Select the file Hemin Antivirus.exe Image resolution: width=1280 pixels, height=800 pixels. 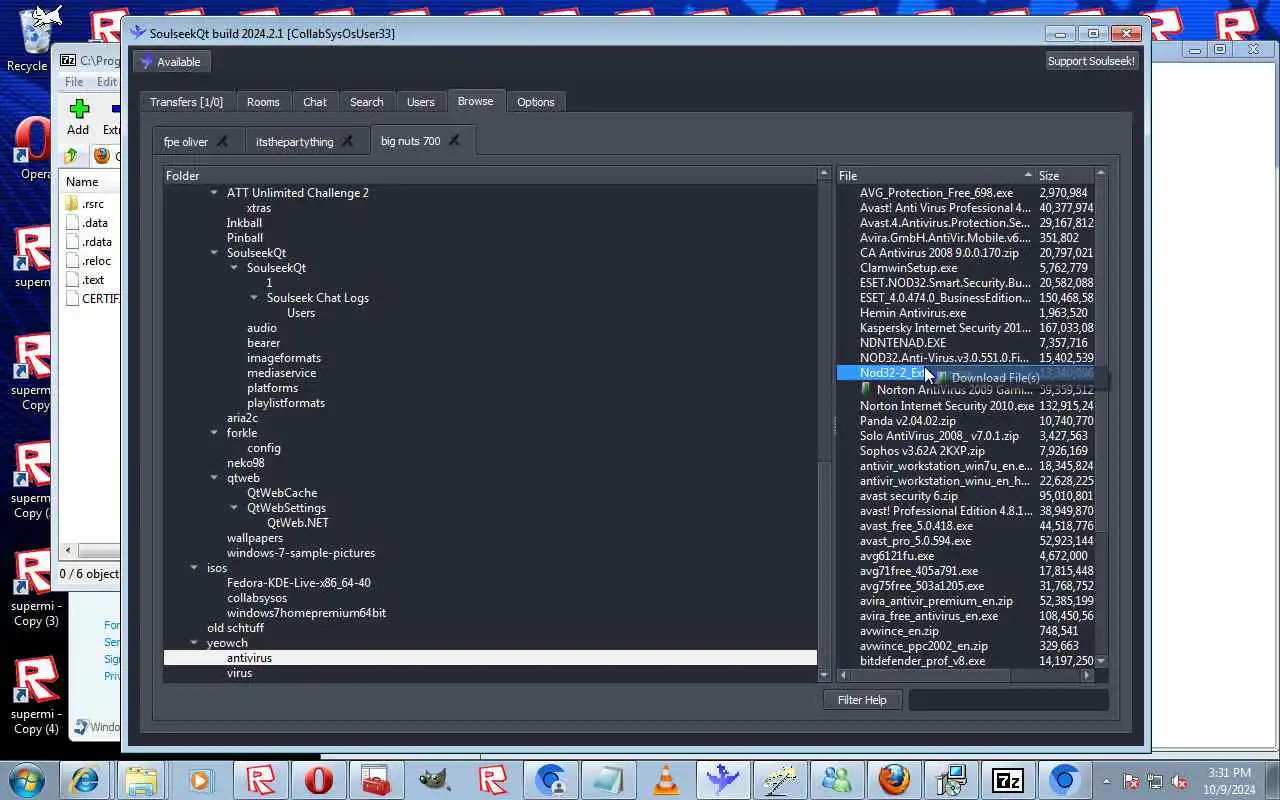tap(913, 313)
